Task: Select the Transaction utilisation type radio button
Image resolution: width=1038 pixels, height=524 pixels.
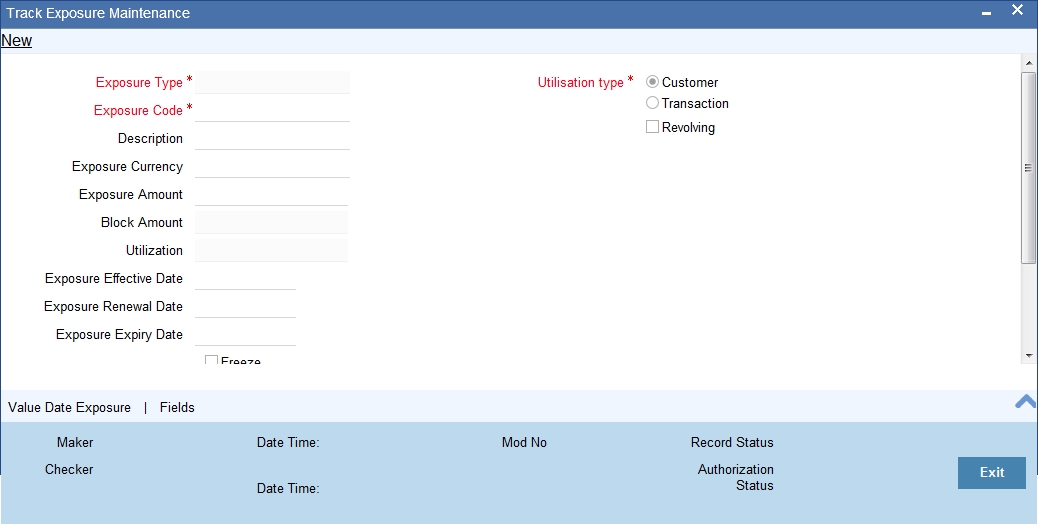Action: [x=652, y=103]
